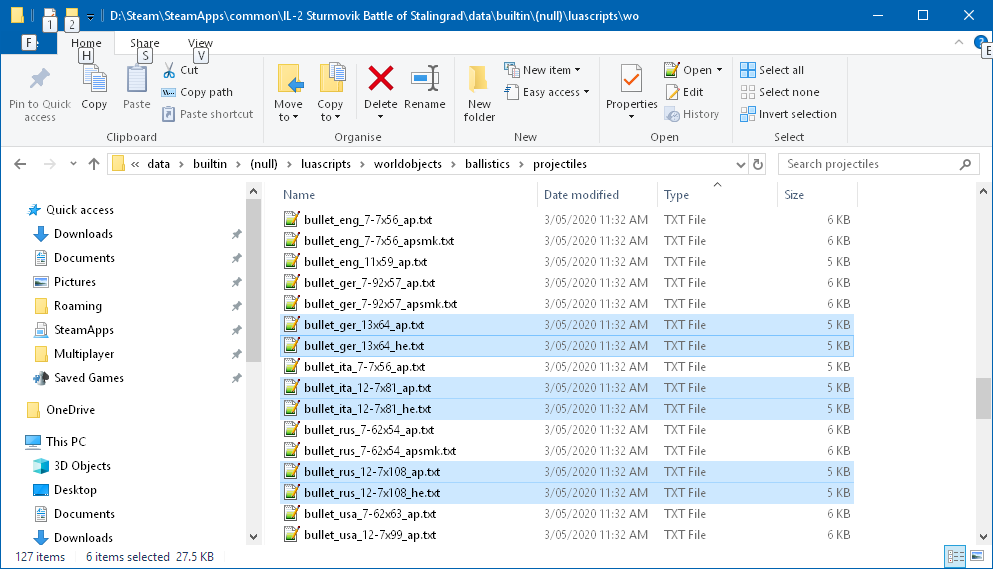Click the Paste ribbon icon
Screen dimensions: 993x569
(136, 79)
